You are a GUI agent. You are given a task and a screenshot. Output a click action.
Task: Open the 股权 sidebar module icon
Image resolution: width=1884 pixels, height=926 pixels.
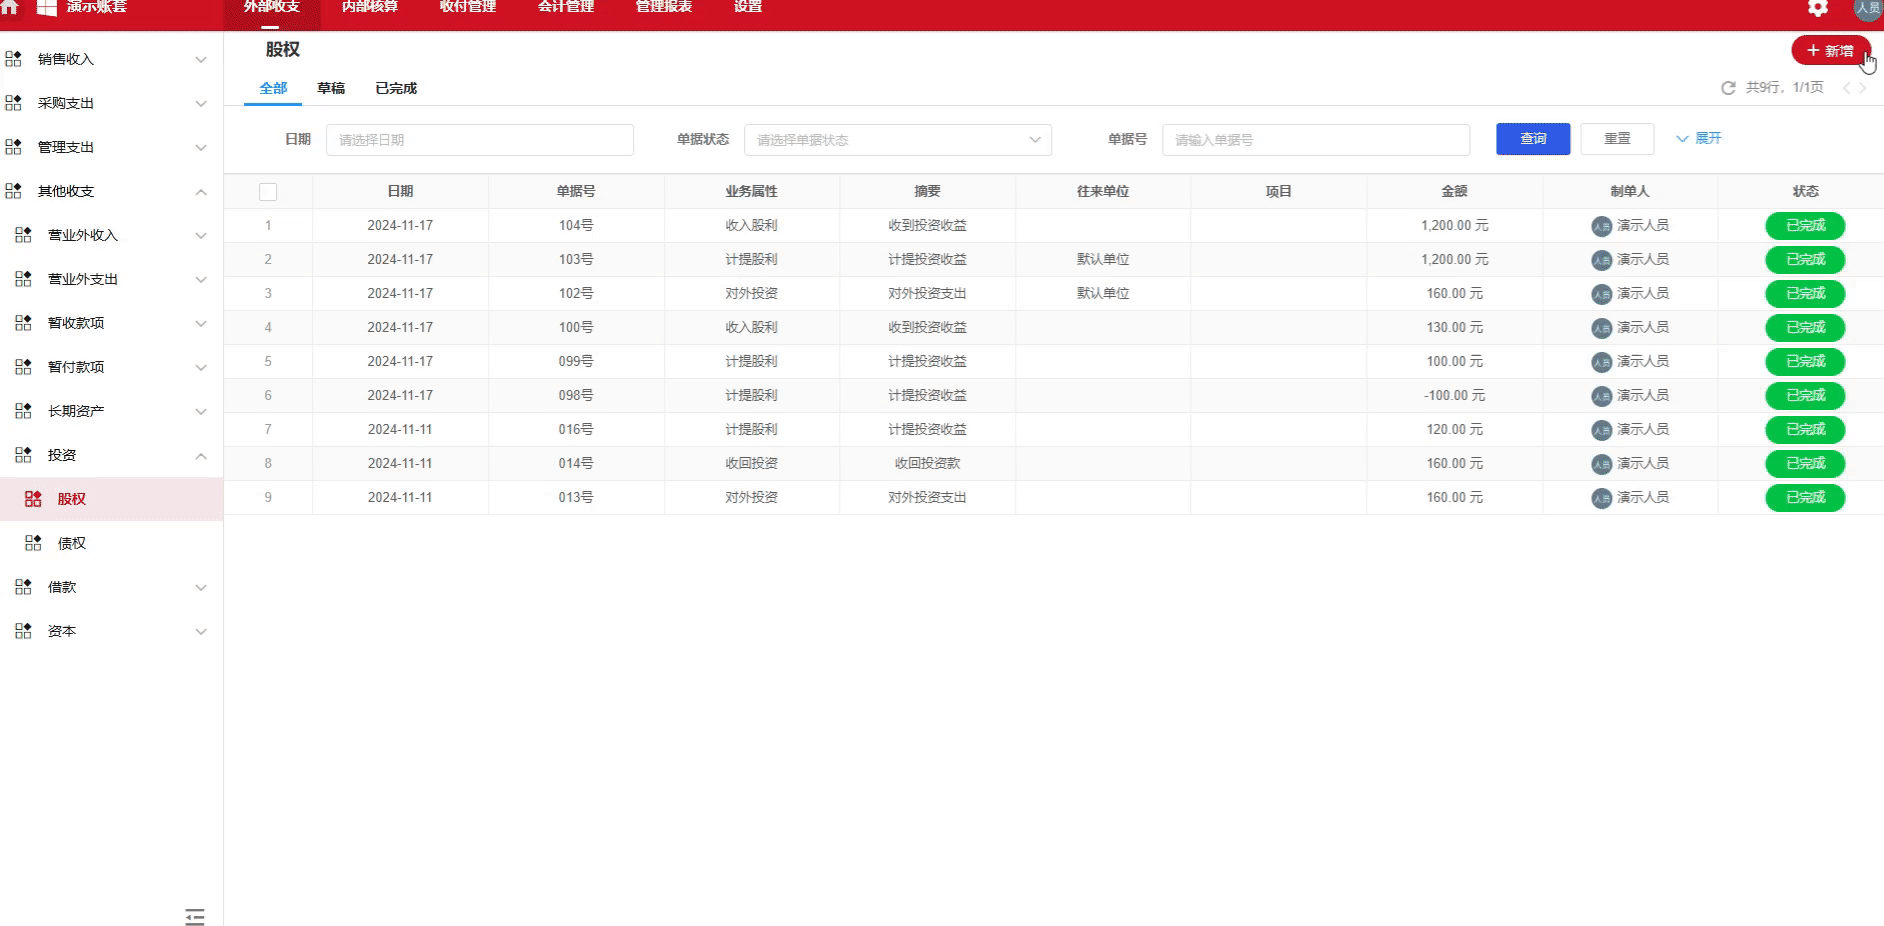coord(35,498)
